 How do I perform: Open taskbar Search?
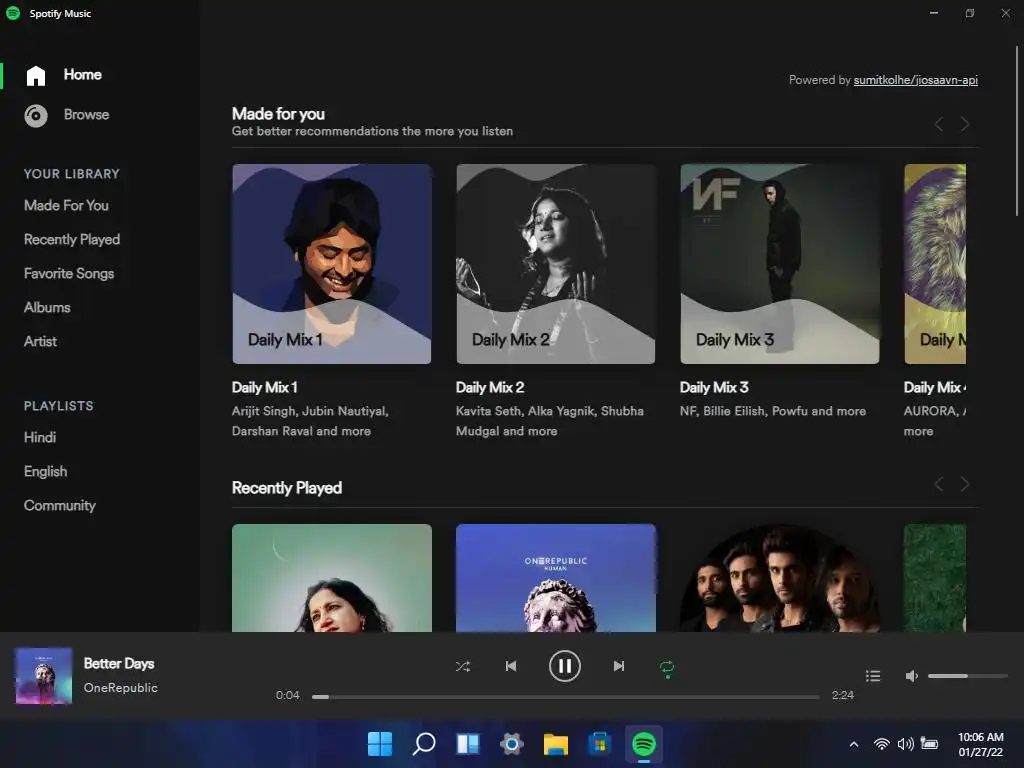tap(424, 743)
